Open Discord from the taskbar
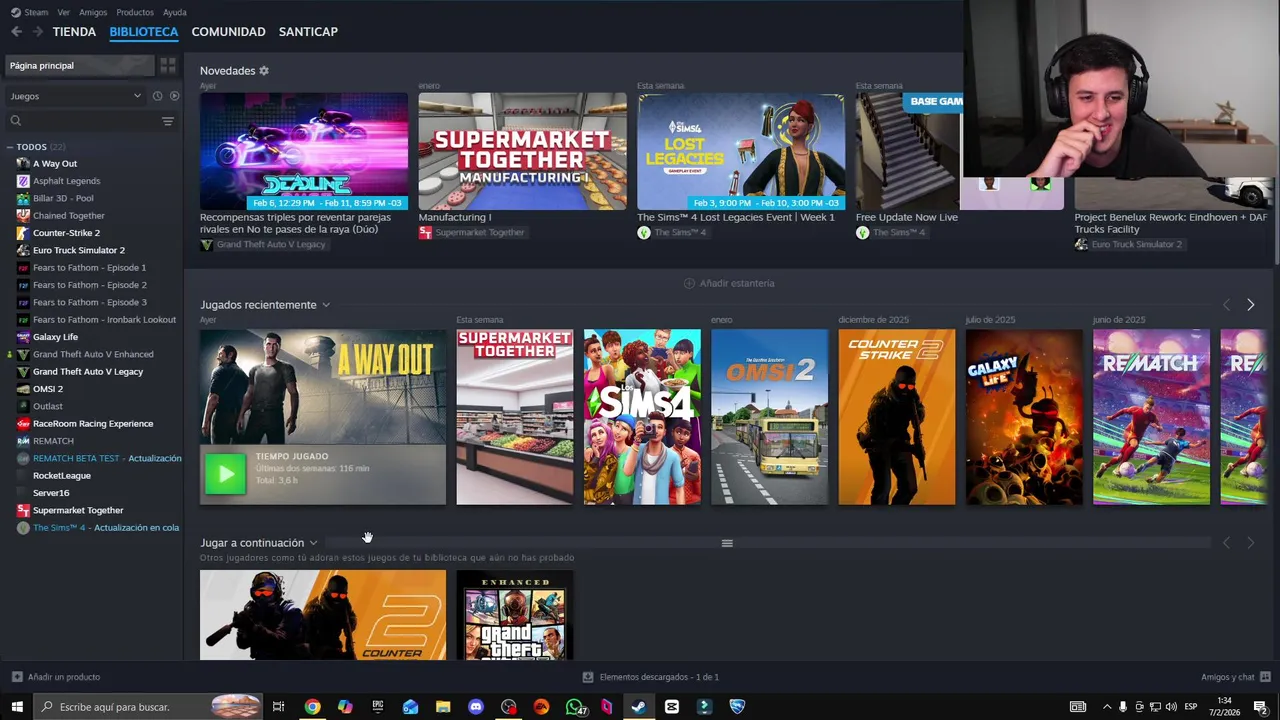The height and width of the screenshot is (720, 1280). [476, 707]
